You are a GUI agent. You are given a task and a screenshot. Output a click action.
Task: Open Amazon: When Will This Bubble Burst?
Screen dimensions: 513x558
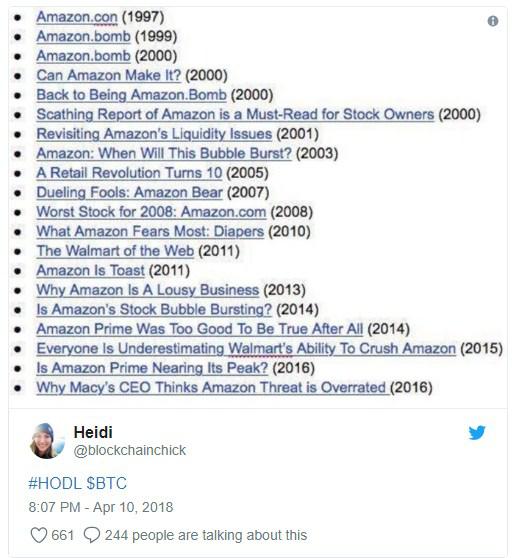point(164,153)
